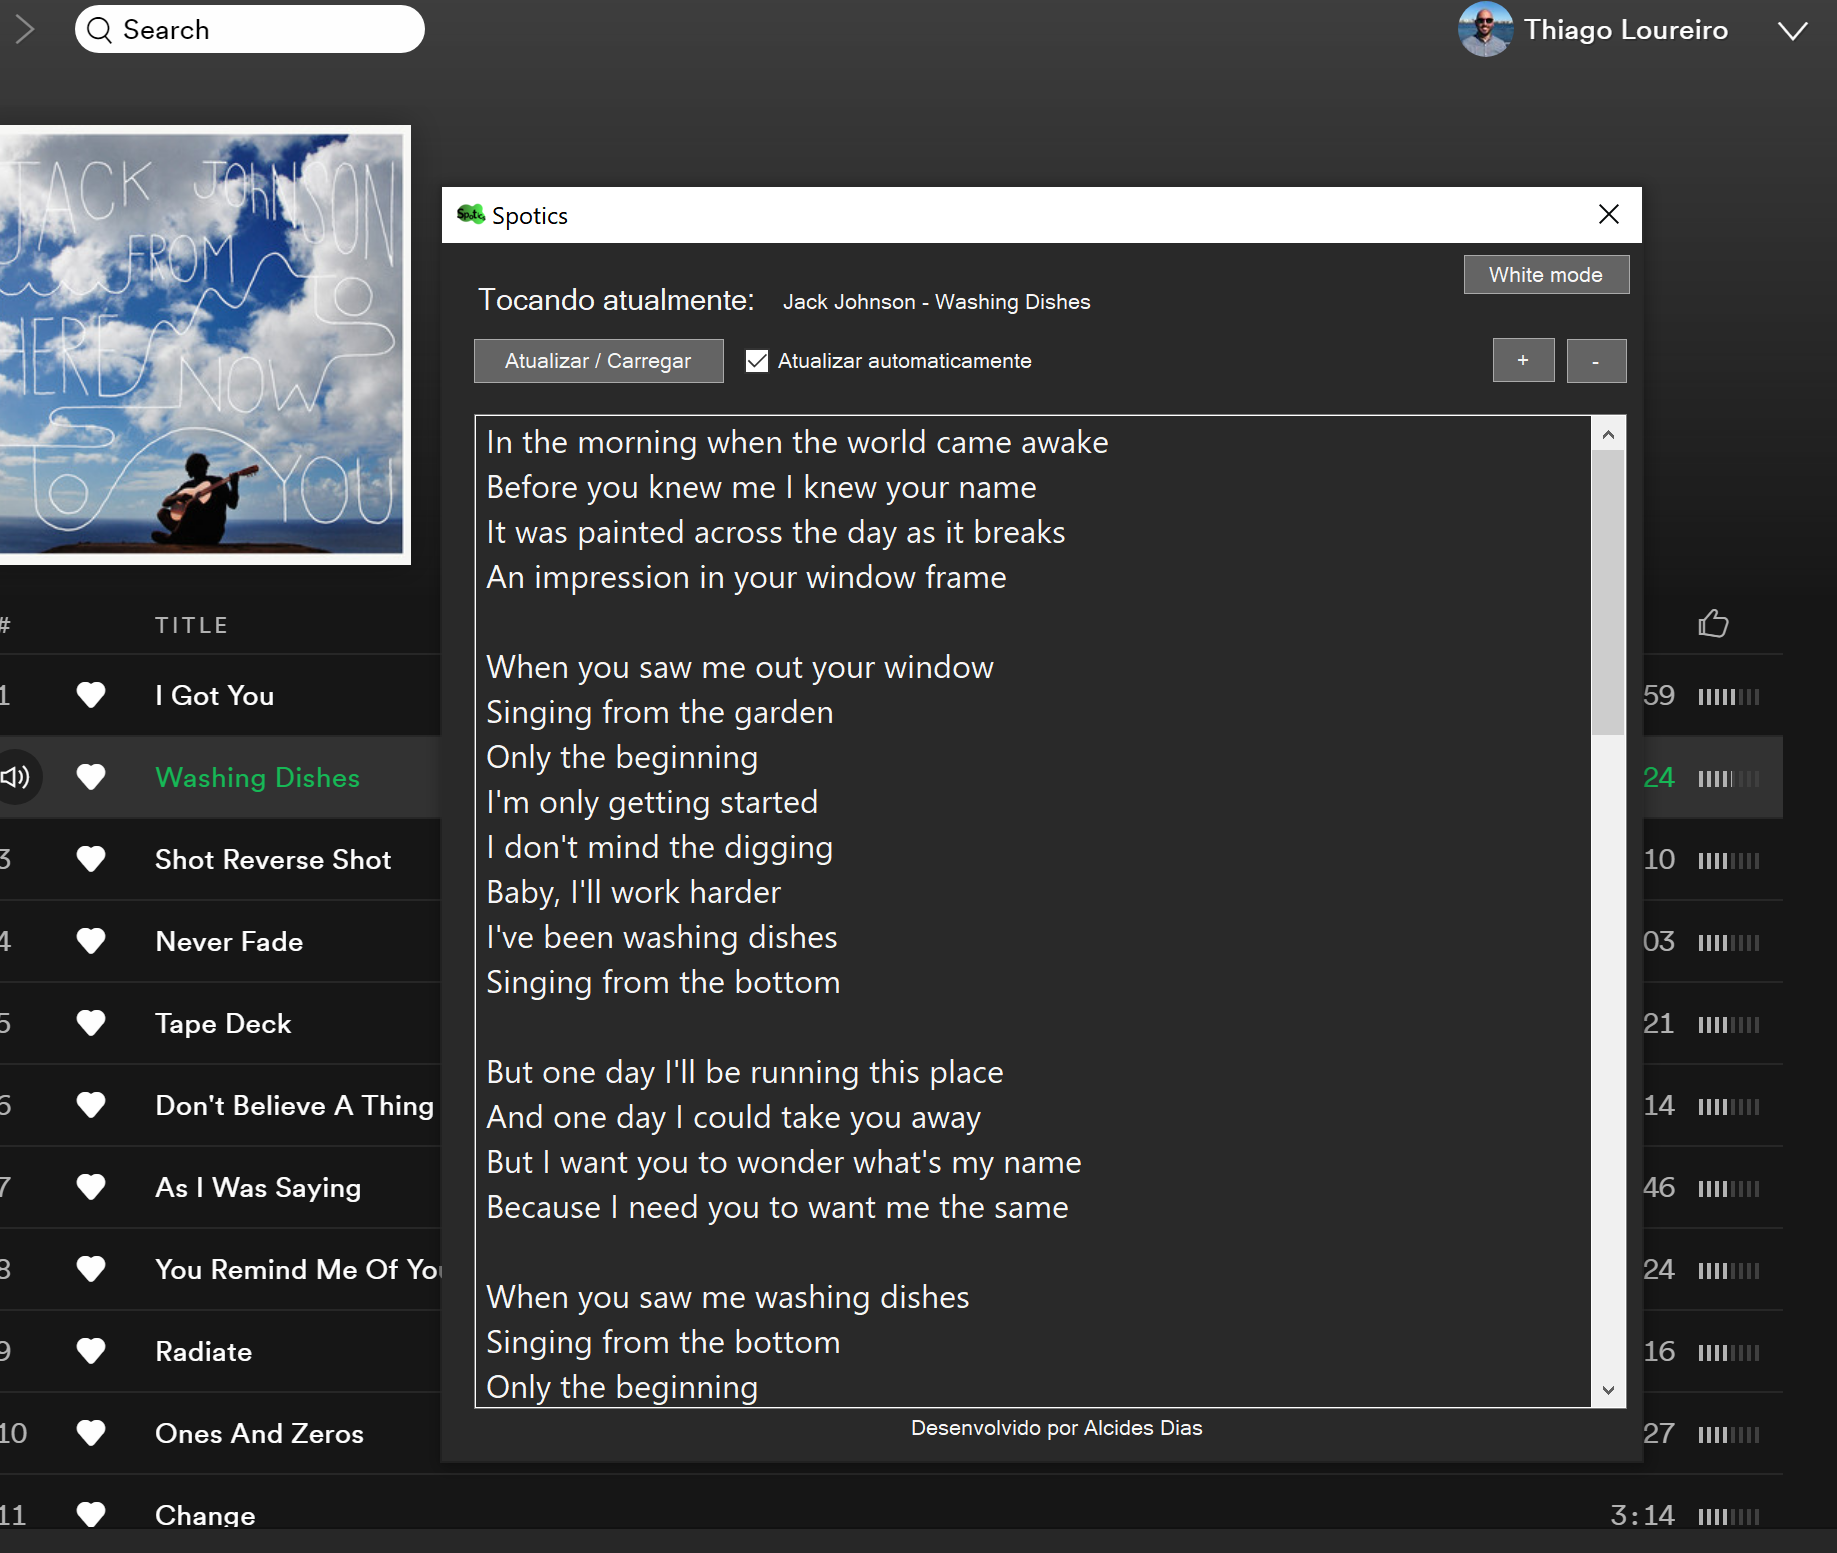Select the track Never Fade
Image resolution: width=1837 pixels, height=1553 pixels.
(x=229, y=941)
